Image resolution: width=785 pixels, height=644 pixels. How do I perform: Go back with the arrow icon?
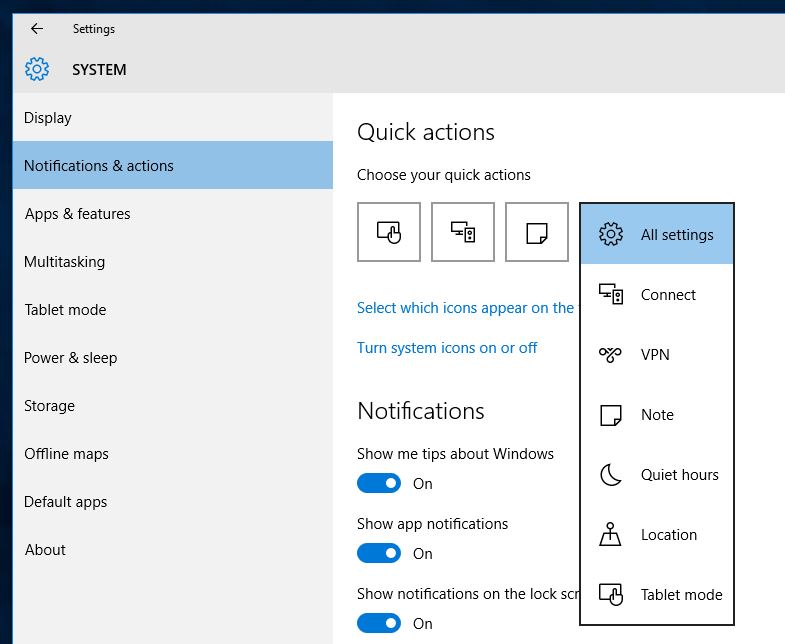37,29
